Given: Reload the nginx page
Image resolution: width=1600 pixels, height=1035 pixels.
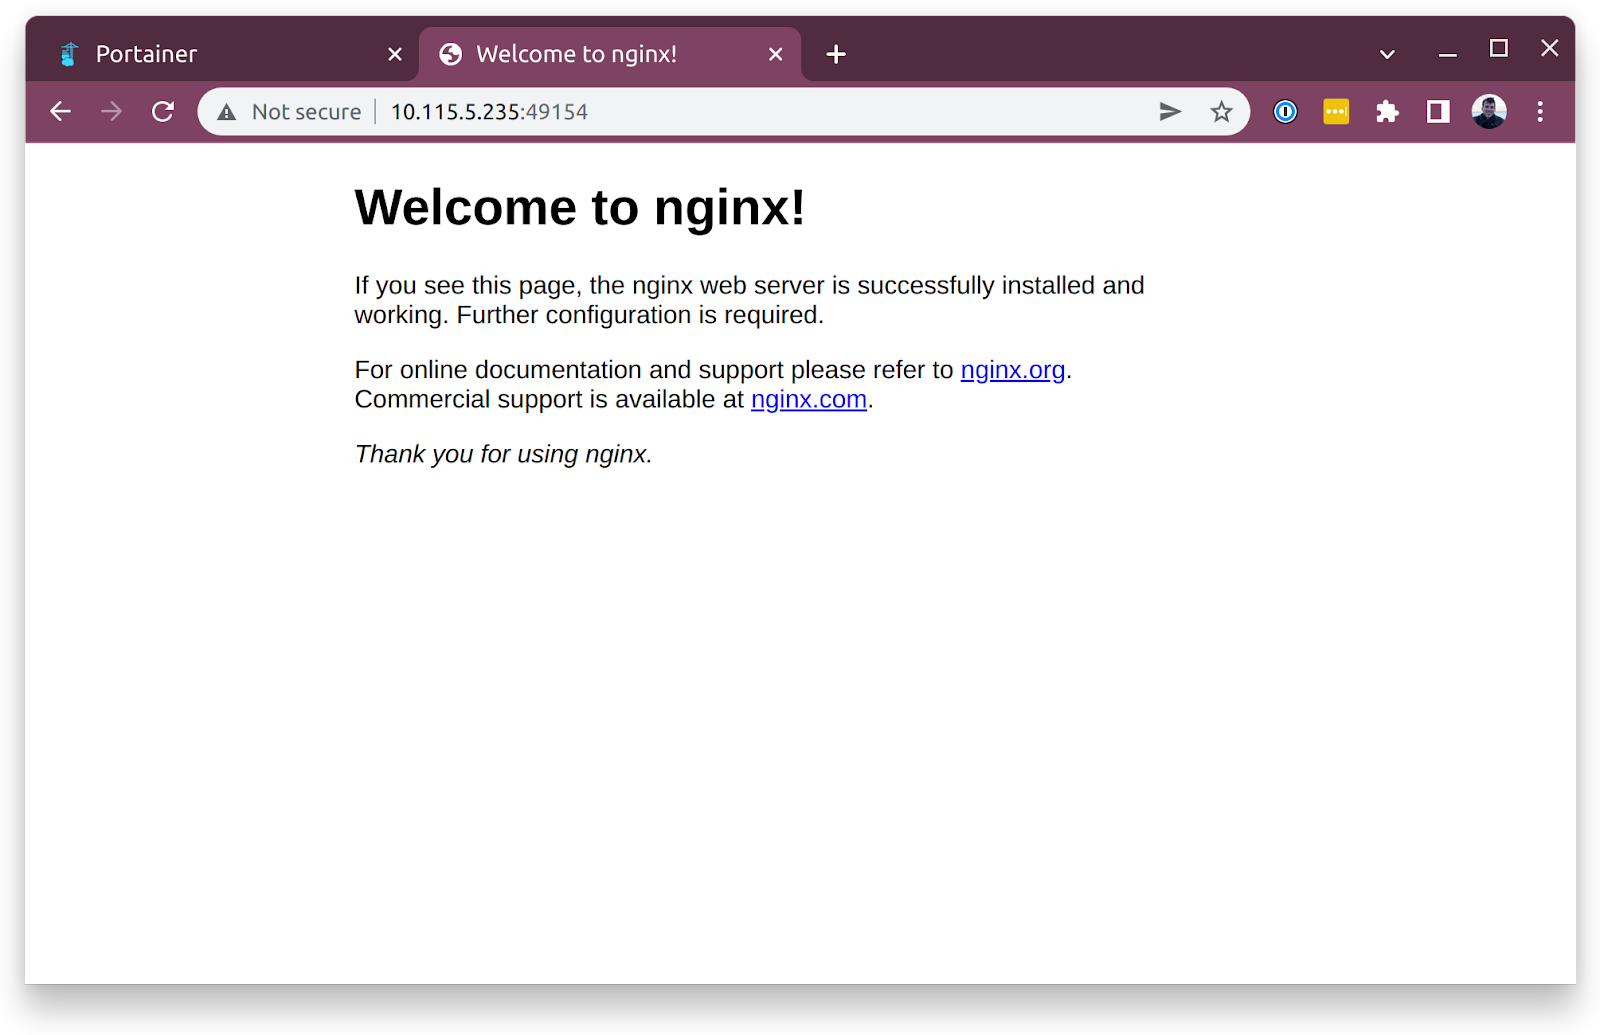Looking at the screenshot, I should pyautogui.click(x=163, y=111).
